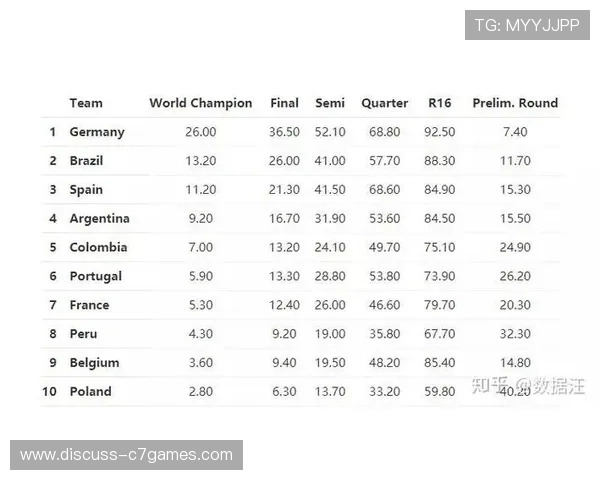Viewport: 600px width, 480px height.
Task: Click the Final column header
Action: point(284,103)
